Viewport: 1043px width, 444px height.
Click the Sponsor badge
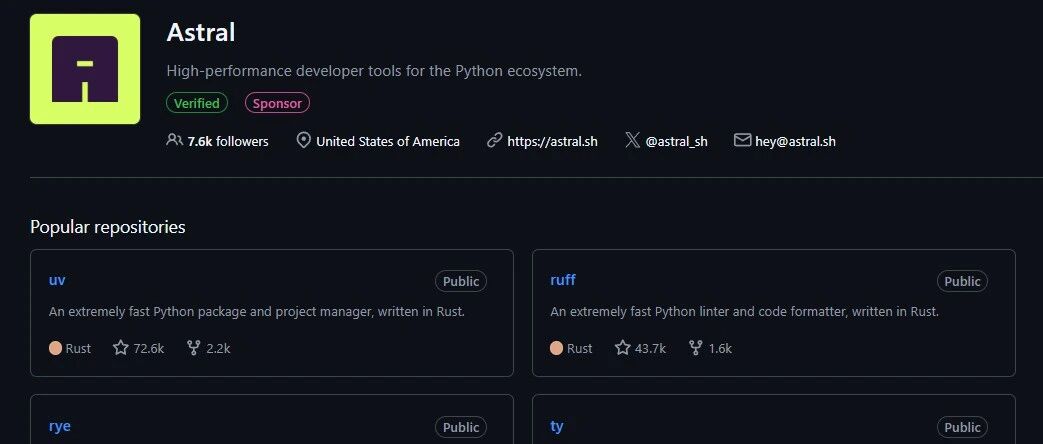click(277, 103)
